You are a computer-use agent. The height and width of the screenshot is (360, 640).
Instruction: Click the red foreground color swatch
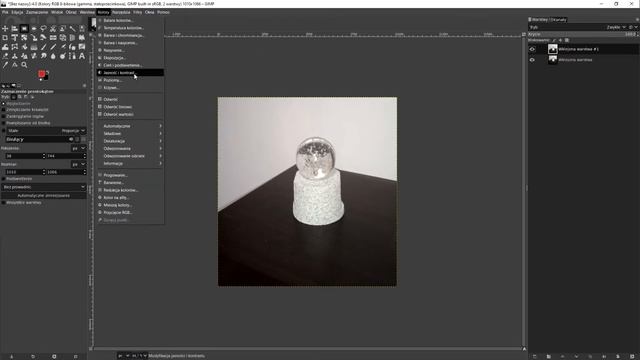click(x=41, y=73)
